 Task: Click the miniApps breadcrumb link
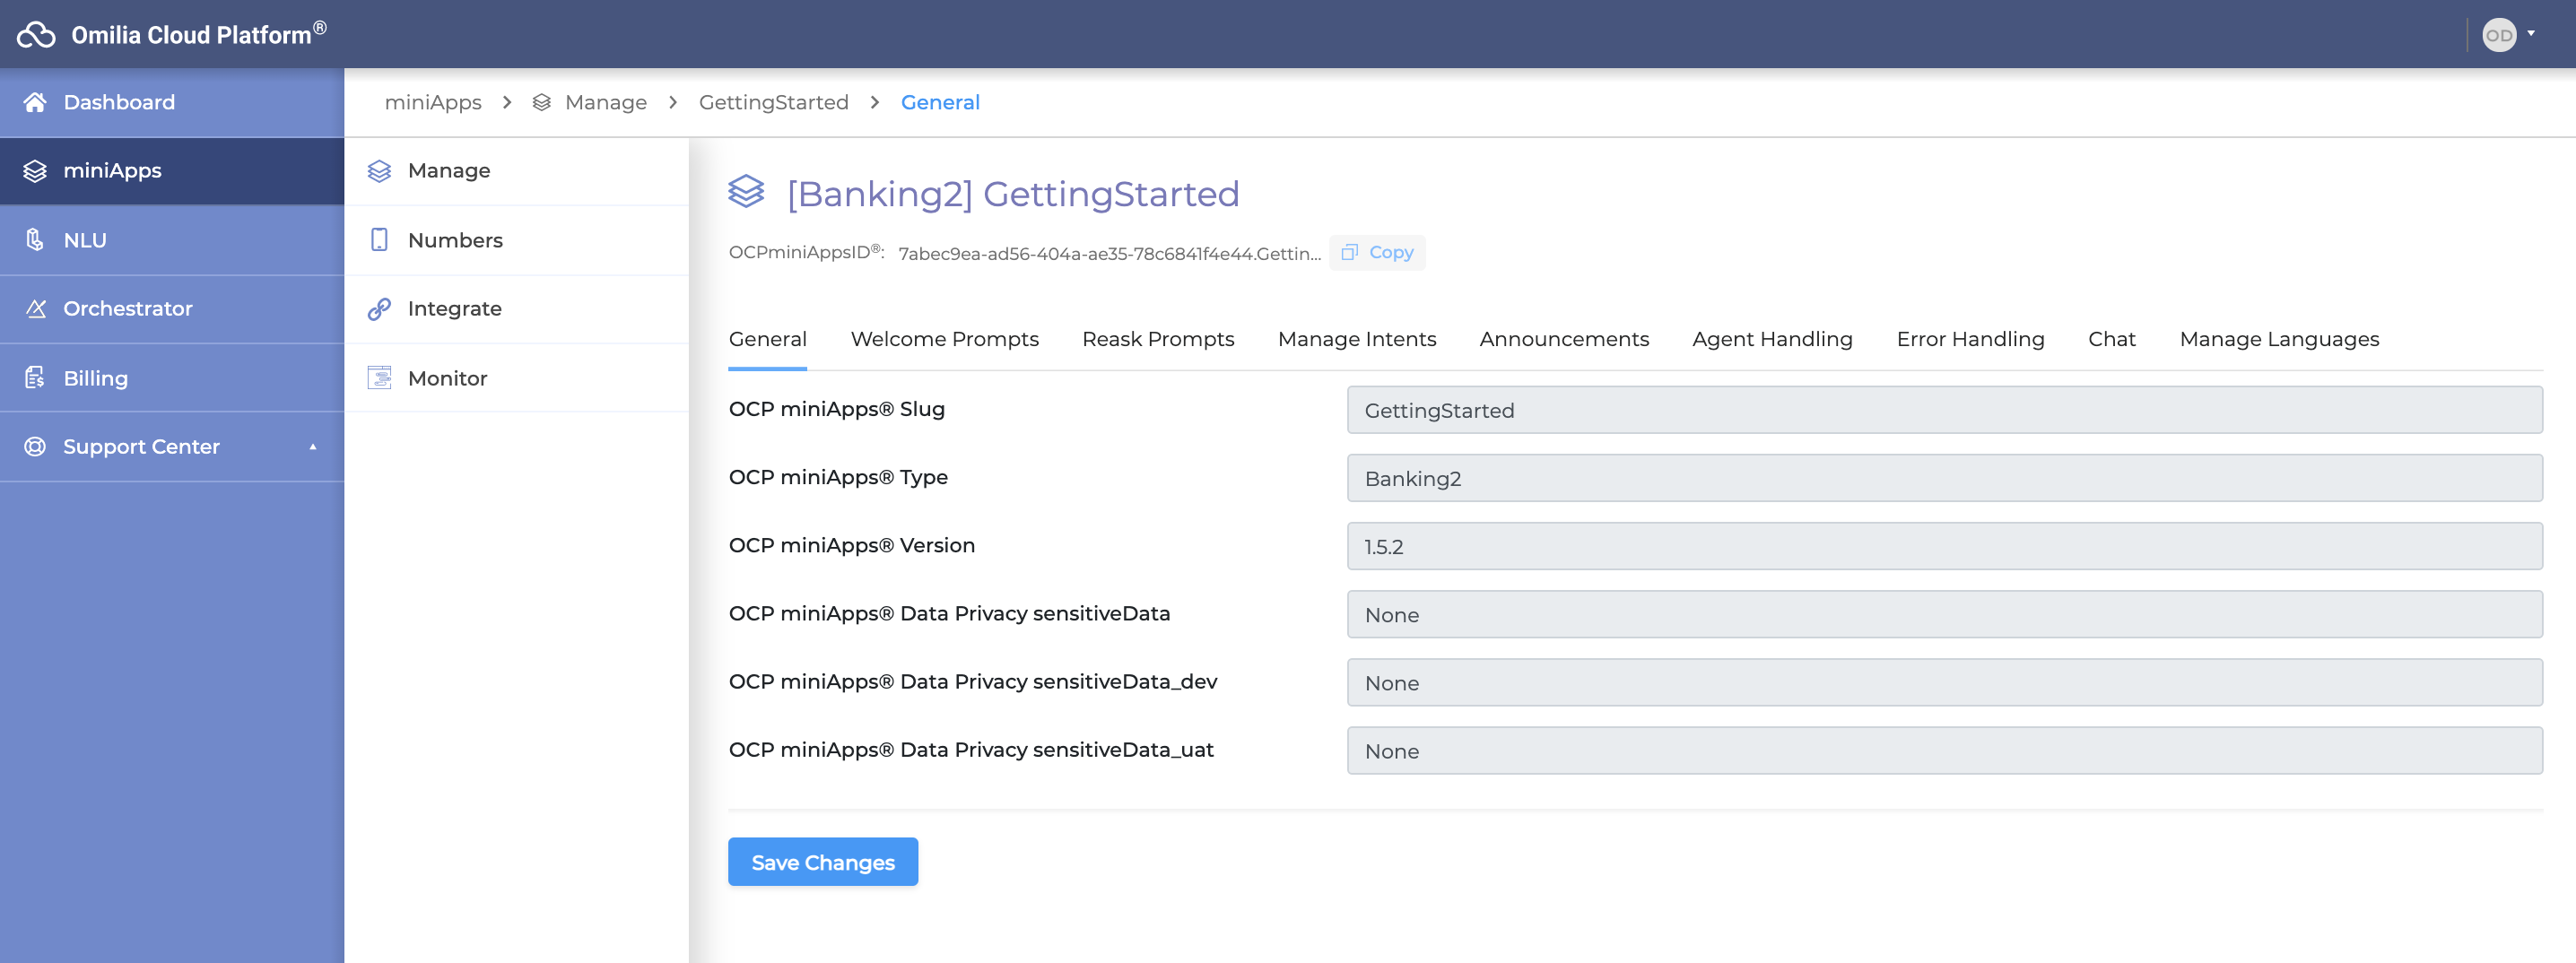[x=433, y=102]
